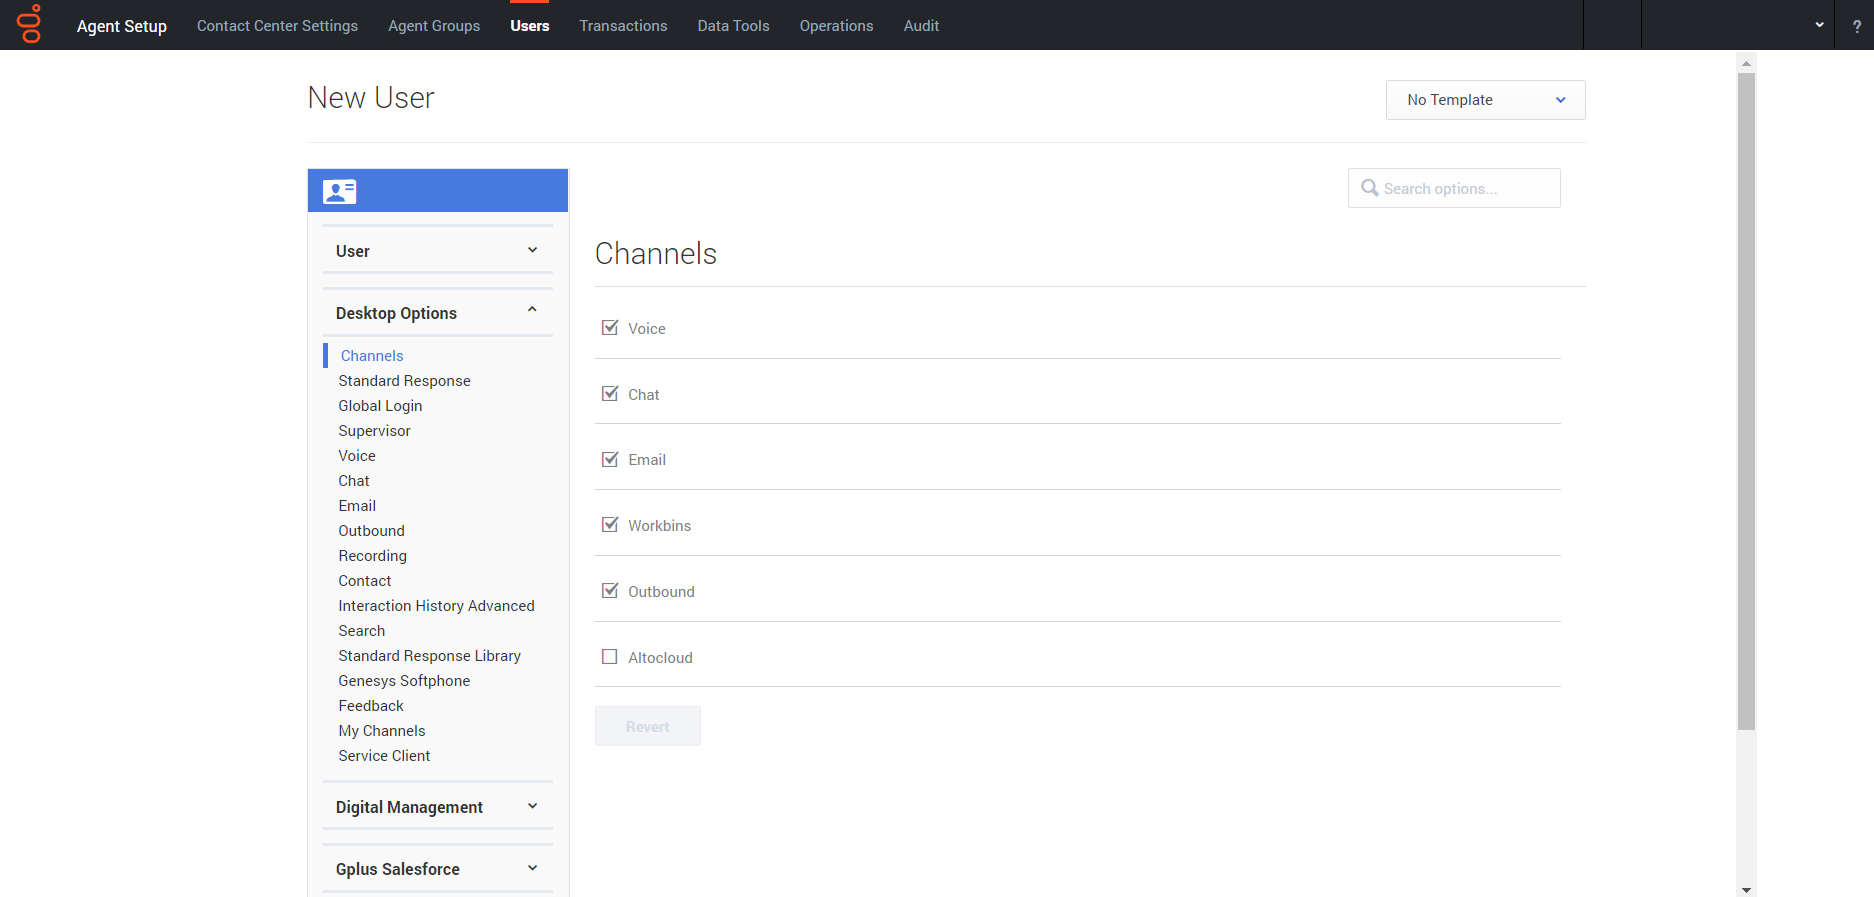Open the top-right account dropdown arrow
The height and width of the screenshot is (897, 1874).
[1819, 25]
